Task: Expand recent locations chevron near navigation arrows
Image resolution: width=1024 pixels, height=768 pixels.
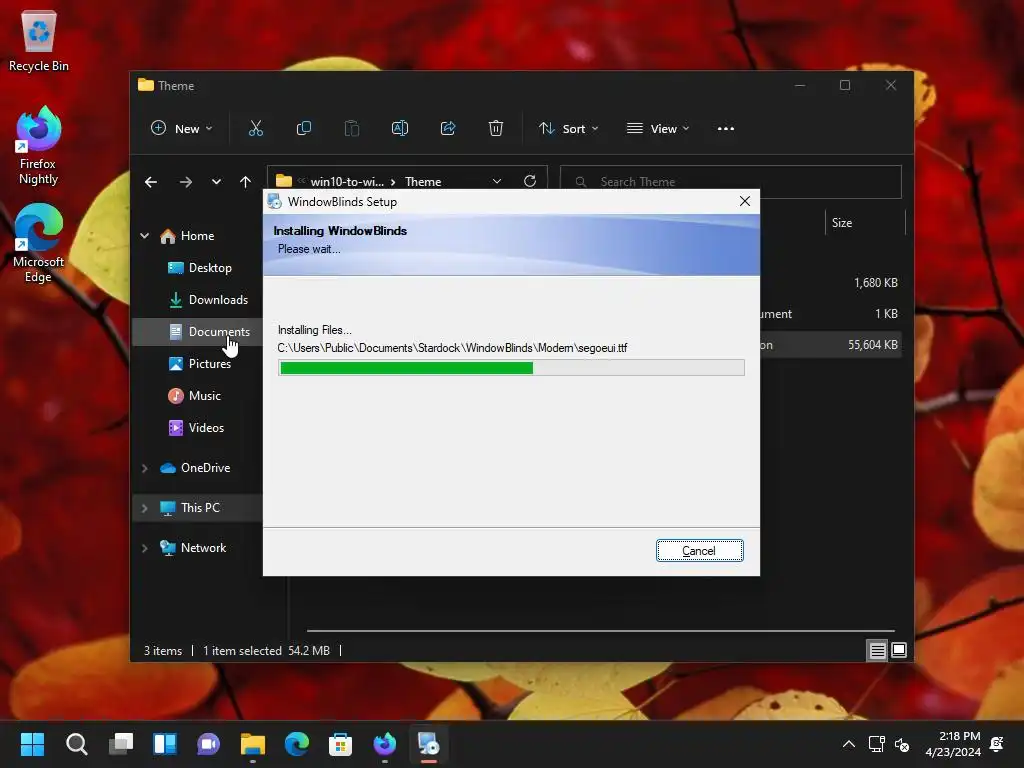Action: pos(216,182)
